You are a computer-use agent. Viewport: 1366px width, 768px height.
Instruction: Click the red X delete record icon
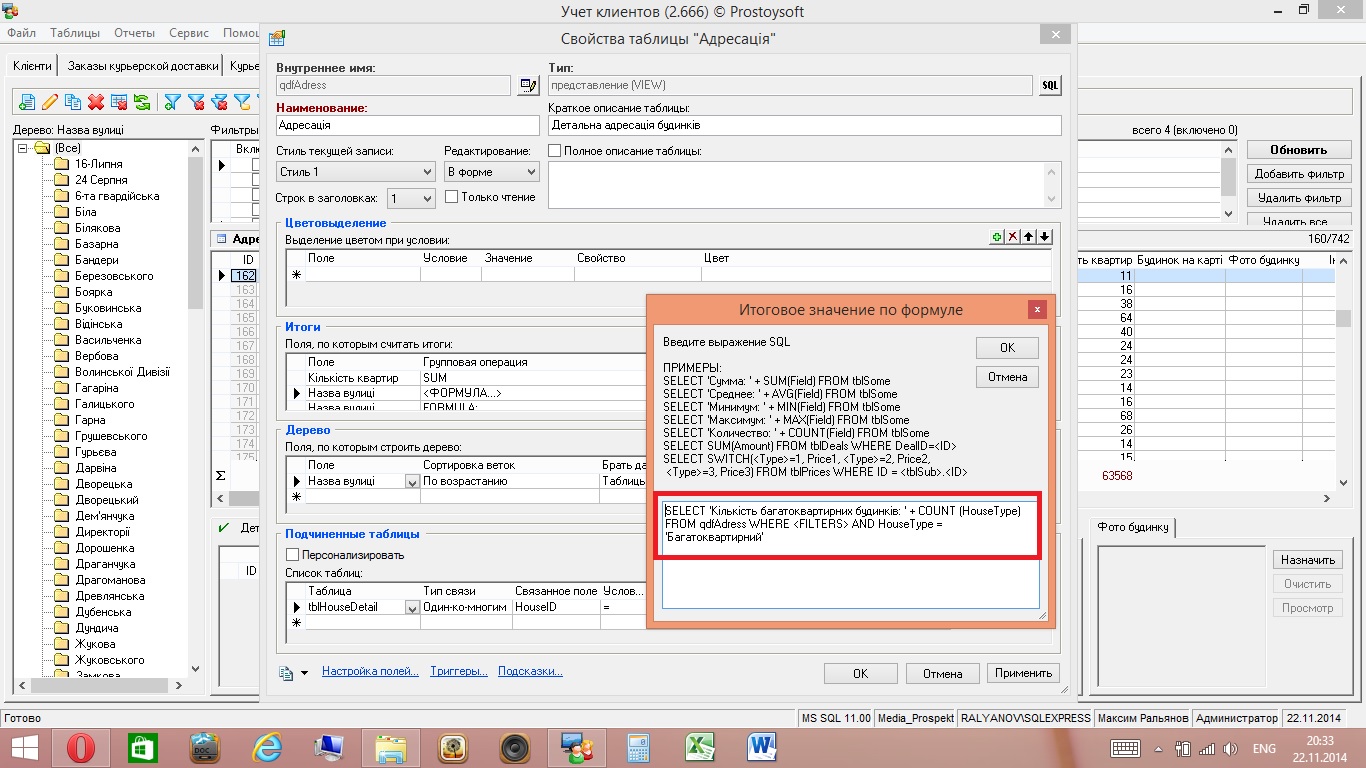[96, 101]
